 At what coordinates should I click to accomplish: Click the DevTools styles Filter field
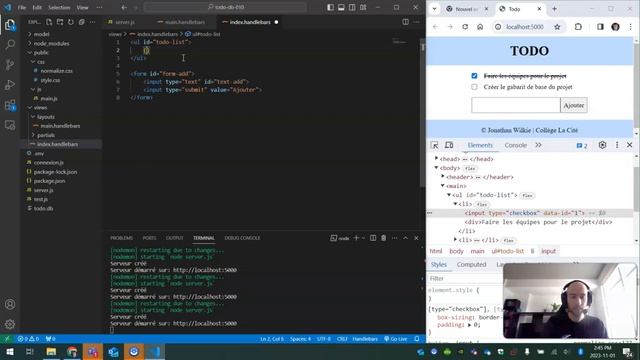(465, 278)
